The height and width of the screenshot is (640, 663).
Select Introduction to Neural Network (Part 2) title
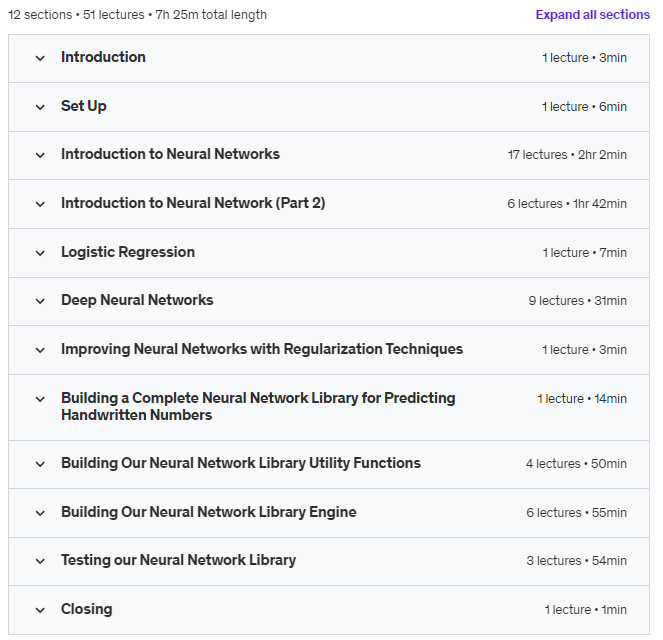pyautogui.click(x=193, y=203)
